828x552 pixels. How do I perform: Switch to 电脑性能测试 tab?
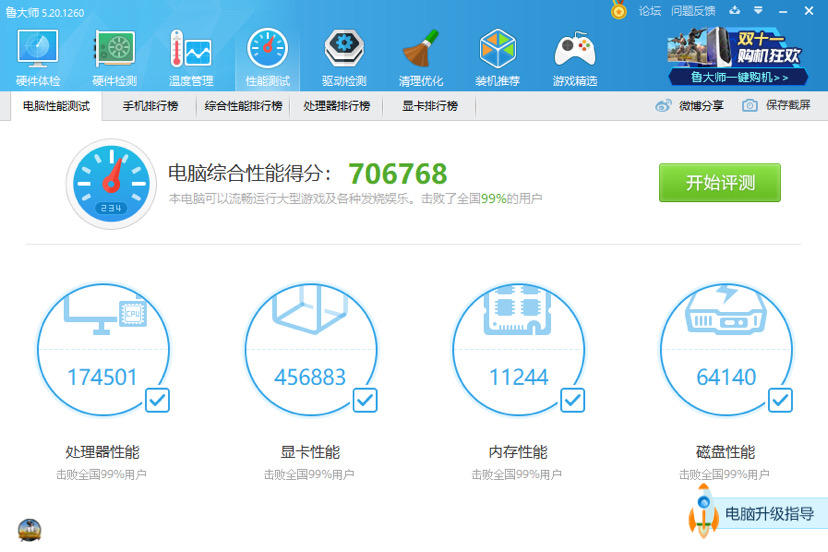pos(57,106)
